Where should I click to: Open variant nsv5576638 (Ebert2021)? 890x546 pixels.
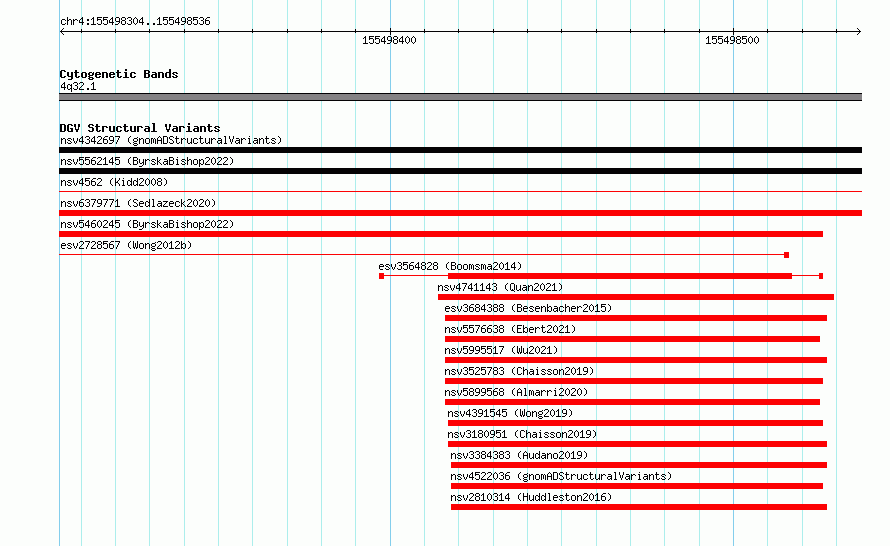click(x=510, y=329)
